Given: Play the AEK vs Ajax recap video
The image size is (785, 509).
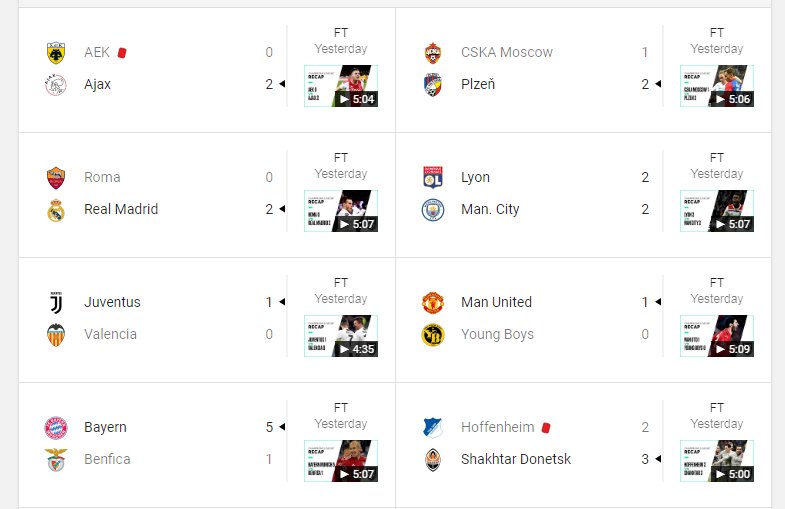Looking at the screenshot, I should 341,86.
